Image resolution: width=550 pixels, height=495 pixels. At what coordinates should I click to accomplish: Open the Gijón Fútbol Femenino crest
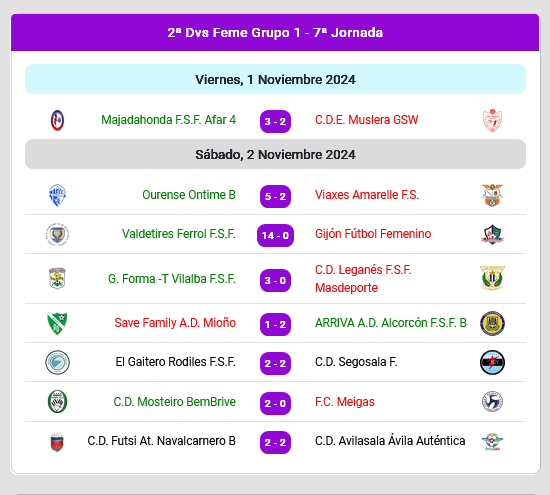click(x=492, y=234)
